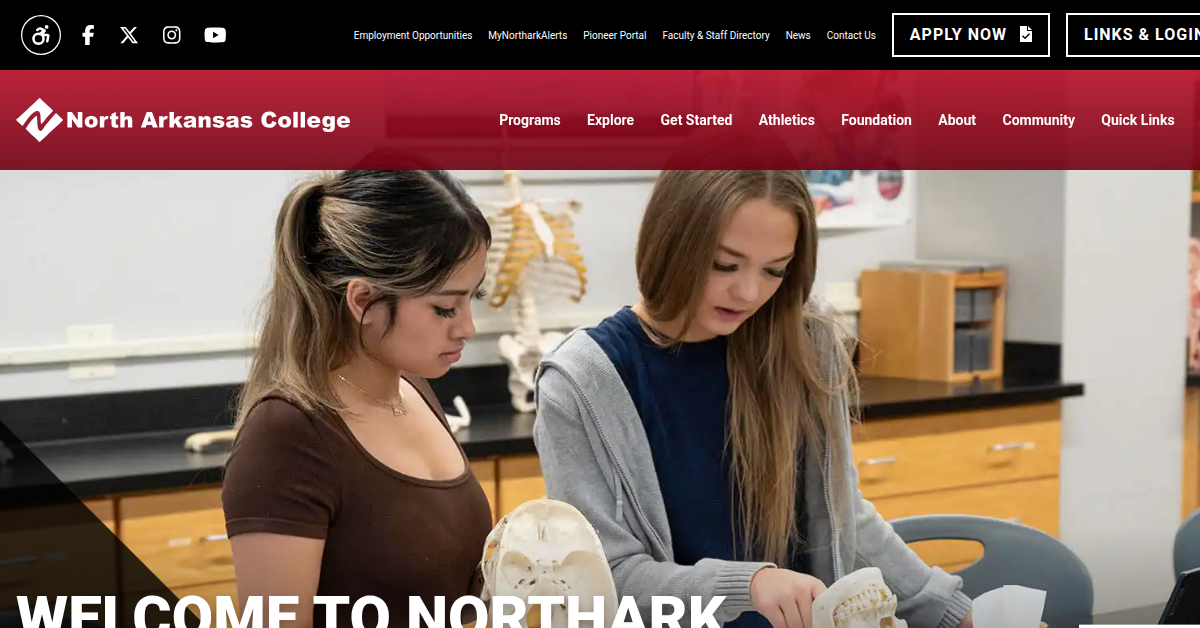Click the Links & Login button

(1133, 35)
